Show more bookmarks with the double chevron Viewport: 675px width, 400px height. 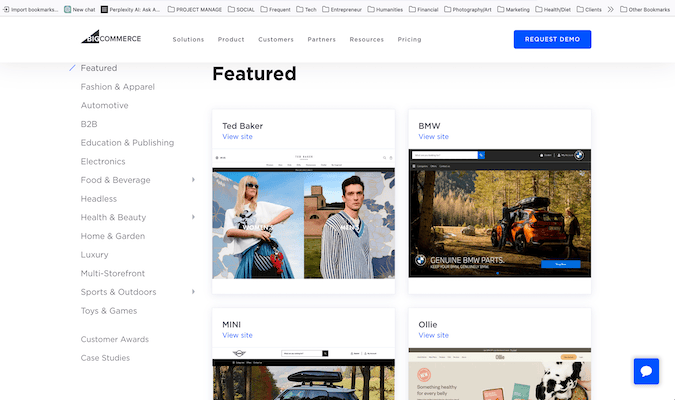(x=610, y=9)
